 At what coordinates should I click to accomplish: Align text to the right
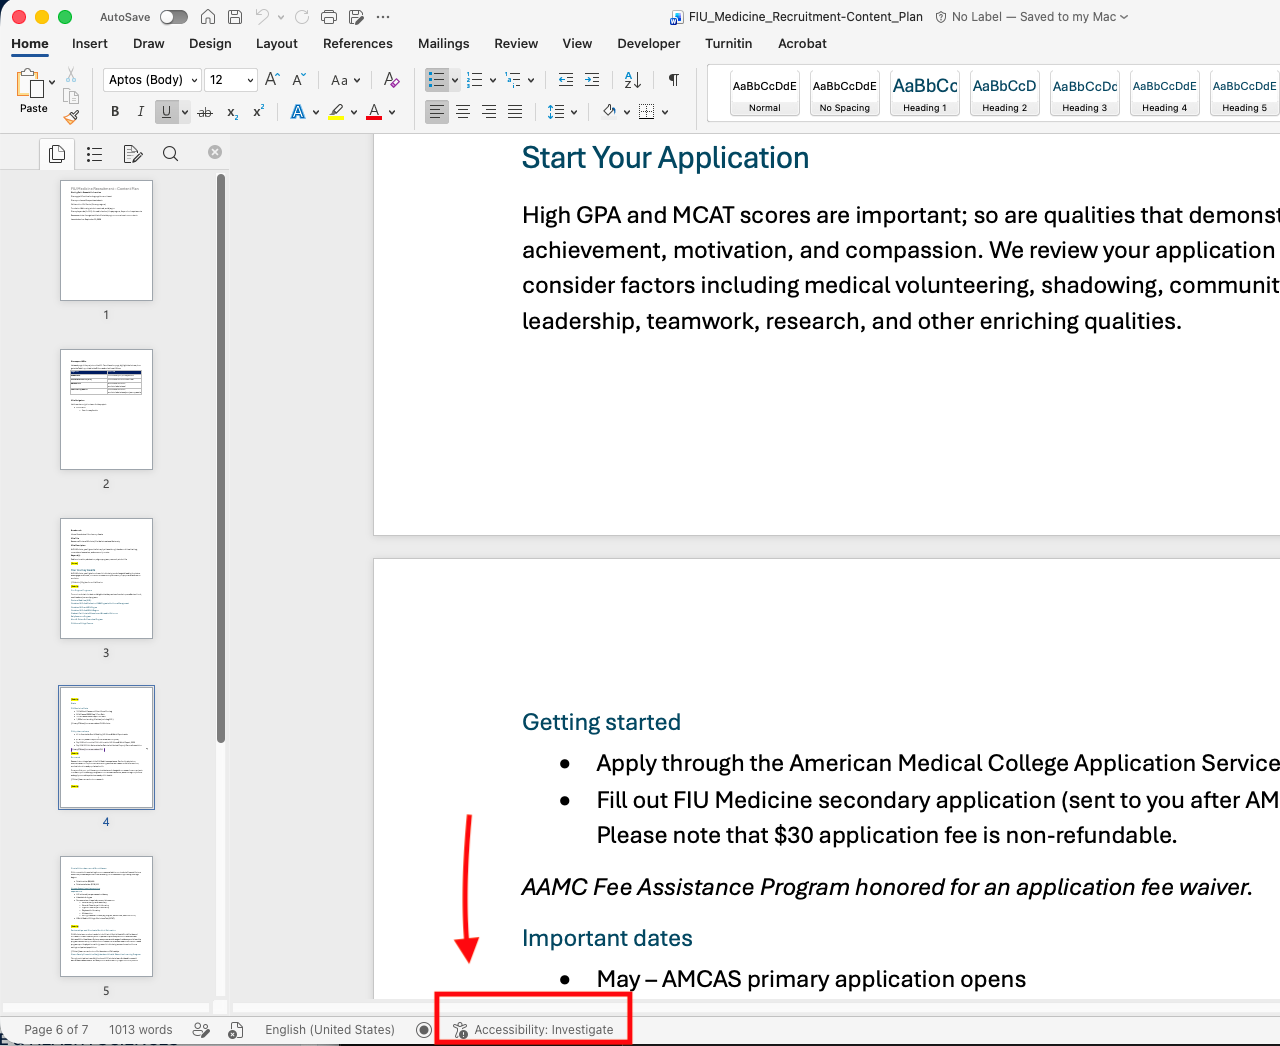pos(489,112)
